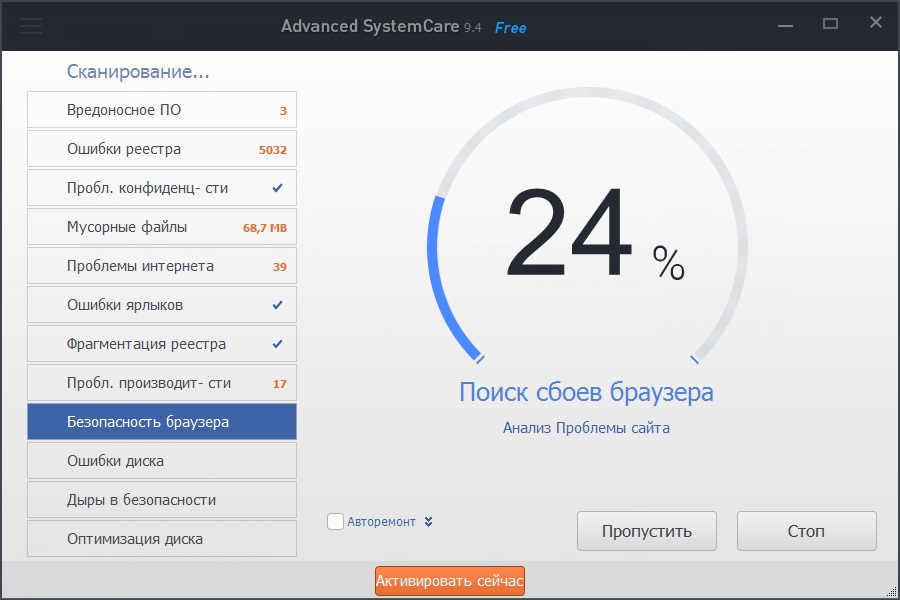The image size is (900, 600).
Task: Click the Поиск сбоев браузера status text
Action: (586, 392)
